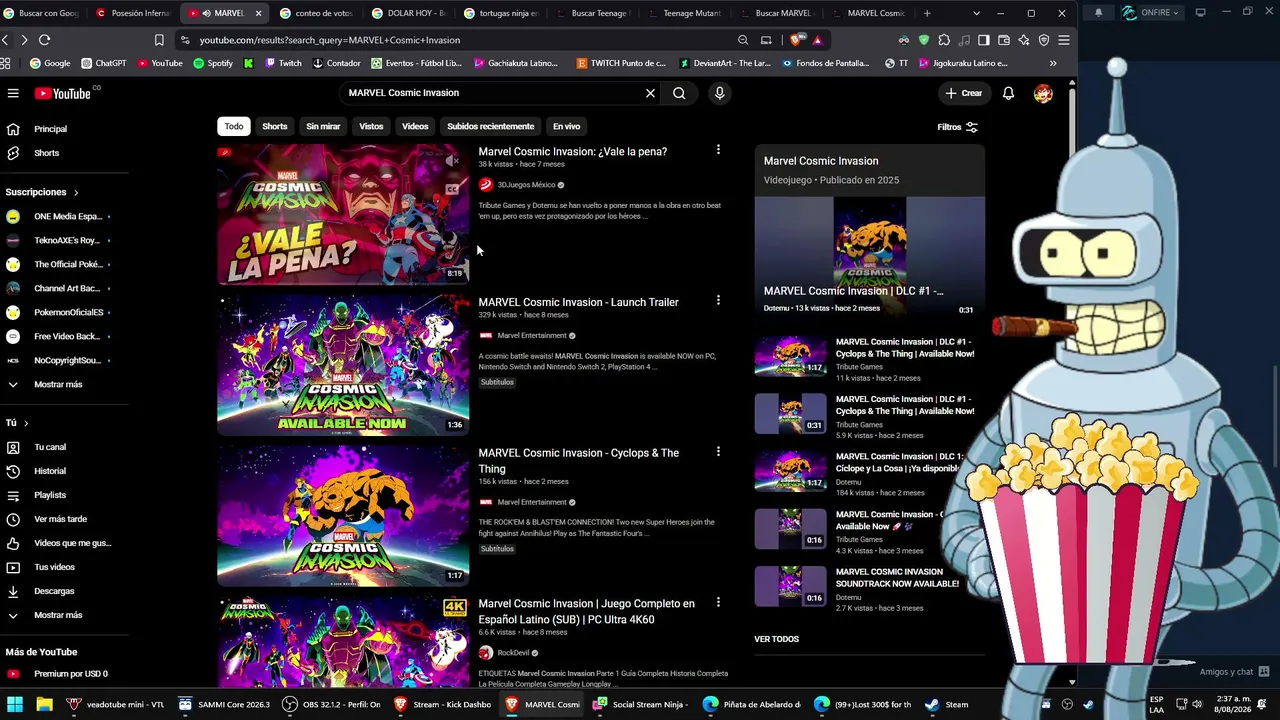Open the Premium por USD 0 sidebar item
Screen dimensions: 1280x720
[70, 674]
